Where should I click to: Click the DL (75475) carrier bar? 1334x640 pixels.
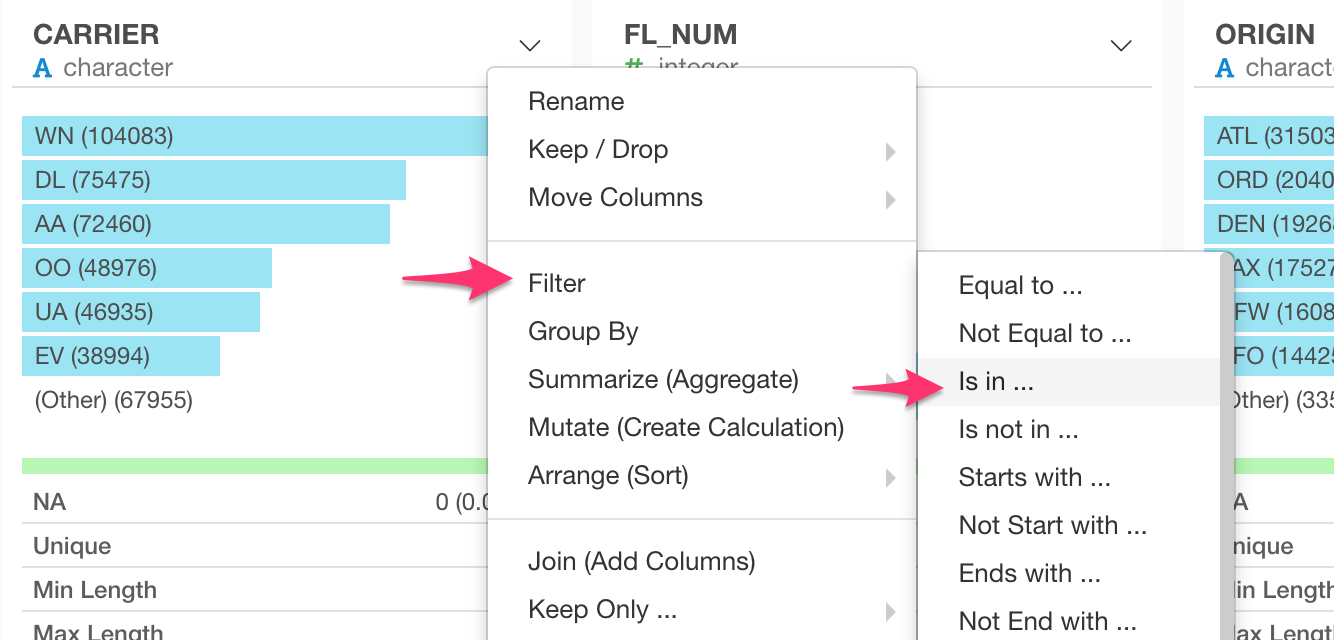pyautogui.click(x=214, y=181)
